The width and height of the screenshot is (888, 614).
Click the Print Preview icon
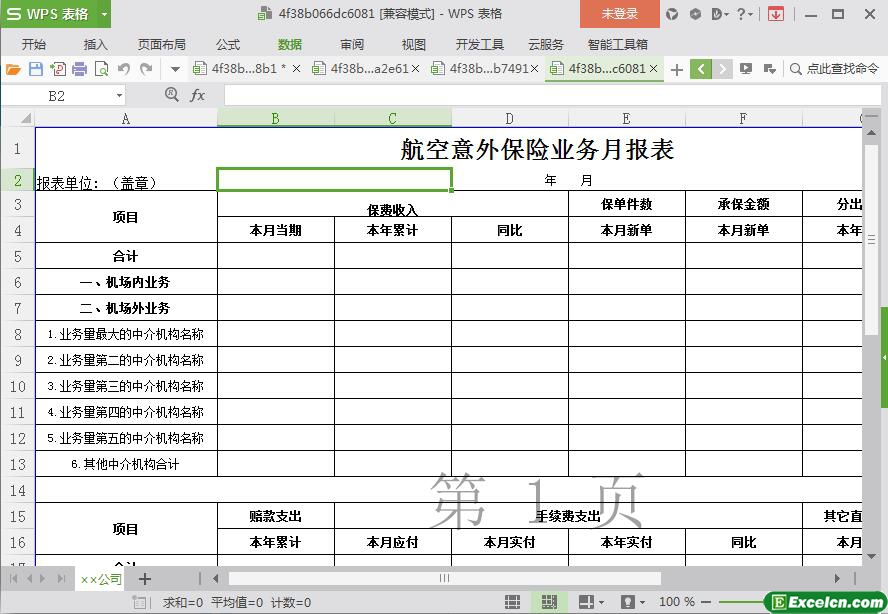101,69
